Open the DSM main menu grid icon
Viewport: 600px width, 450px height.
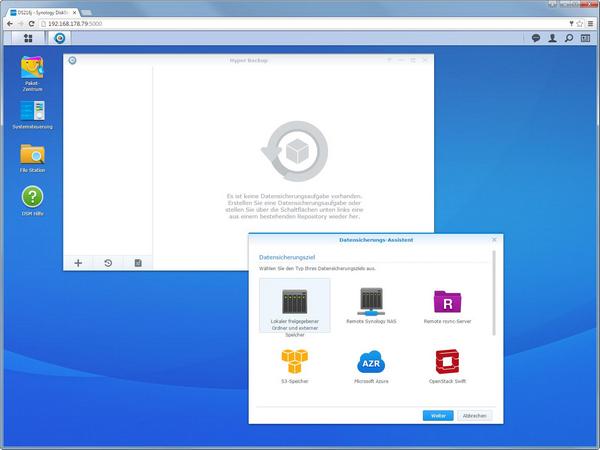pos(28,38)
